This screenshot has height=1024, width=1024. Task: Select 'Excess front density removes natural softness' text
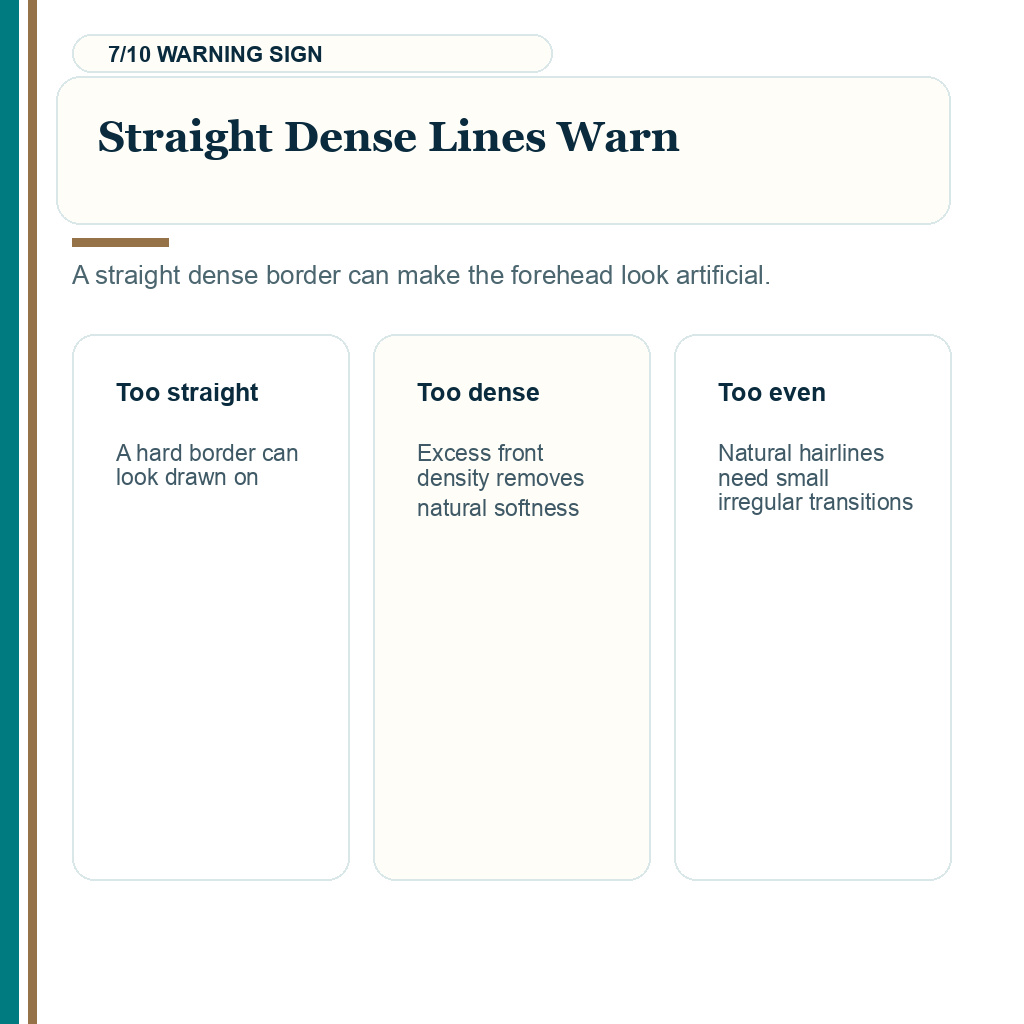(x=500, y=480)
